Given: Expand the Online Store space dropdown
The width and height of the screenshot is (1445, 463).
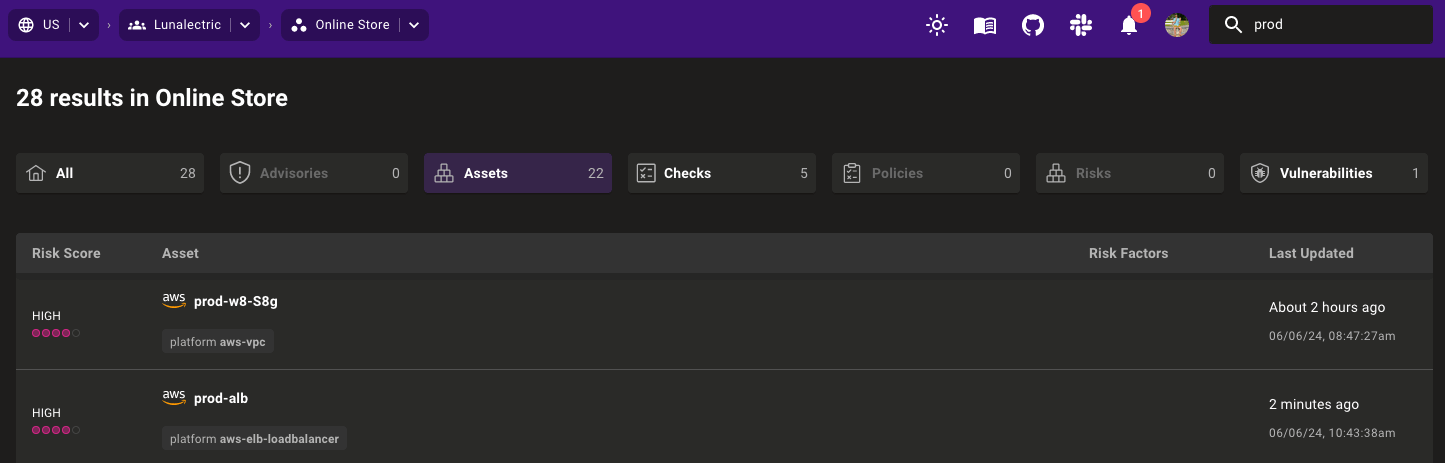Looking at the screenshot, I should pyautogui.click(x=414, y=25).
